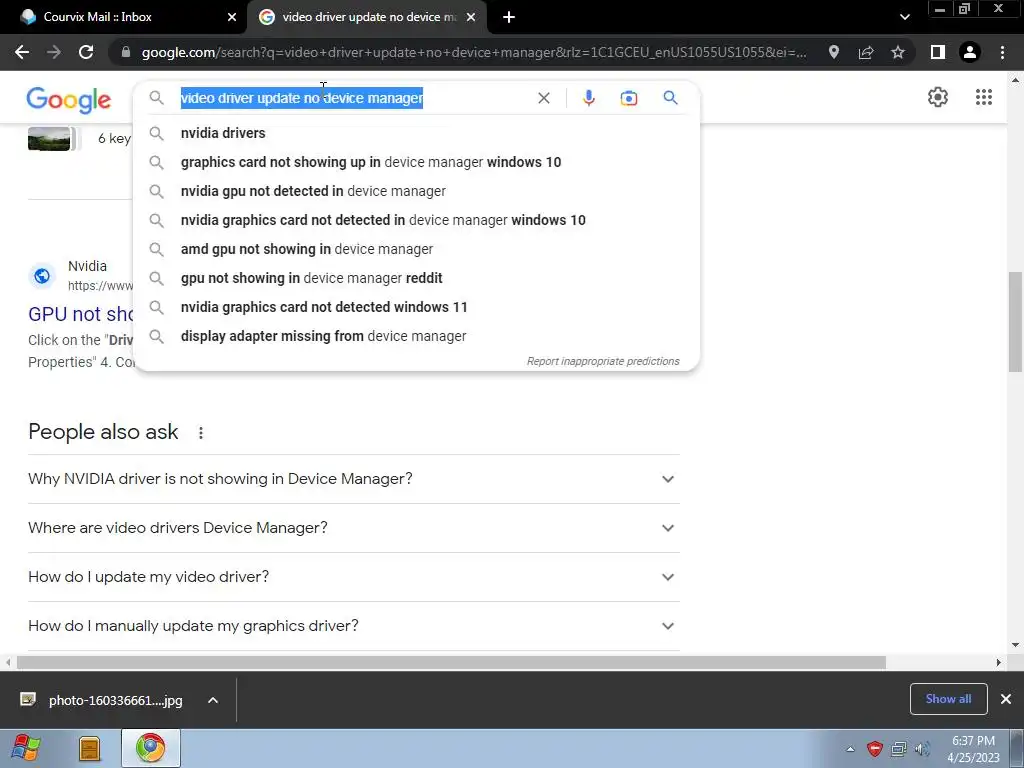Go back to previous page
This screenshot has width=1024, height=768.
pyautogui.click(x=22, y=52)
